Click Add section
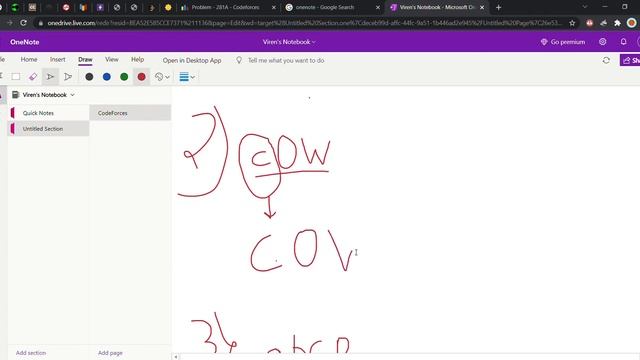 31,353
